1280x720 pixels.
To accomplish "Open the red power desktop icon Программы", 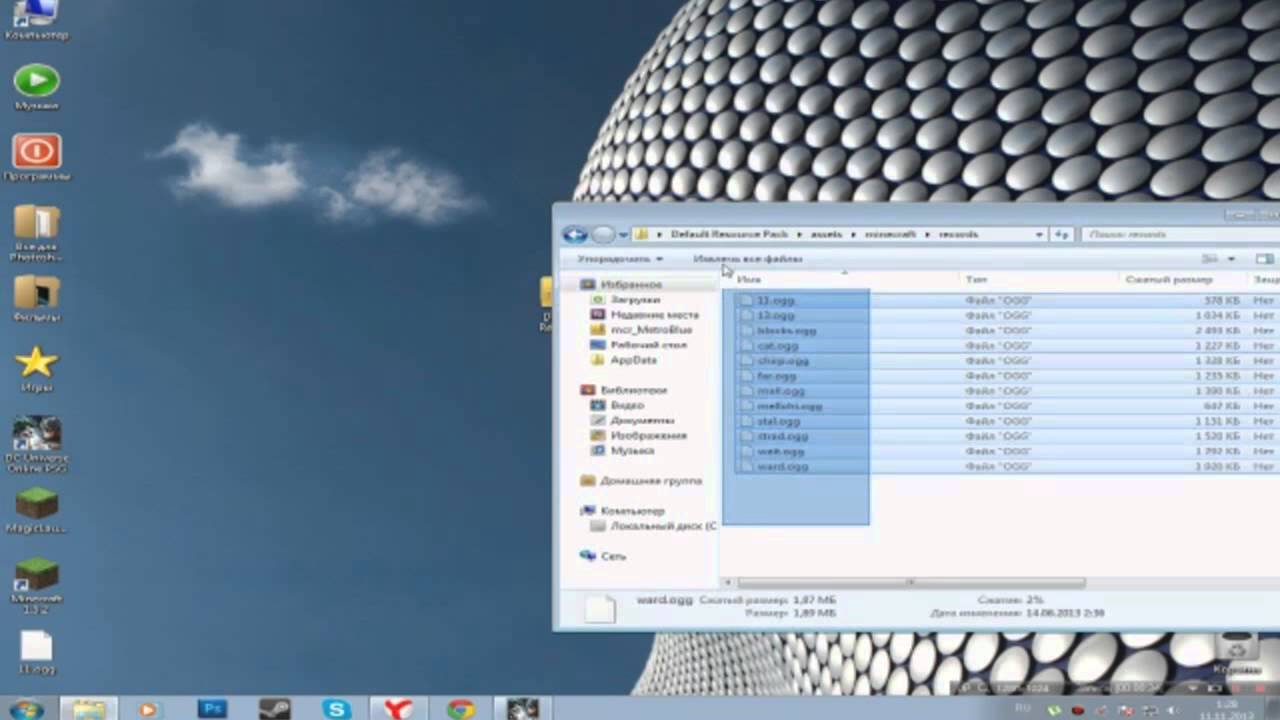I will tap(37, 158).
